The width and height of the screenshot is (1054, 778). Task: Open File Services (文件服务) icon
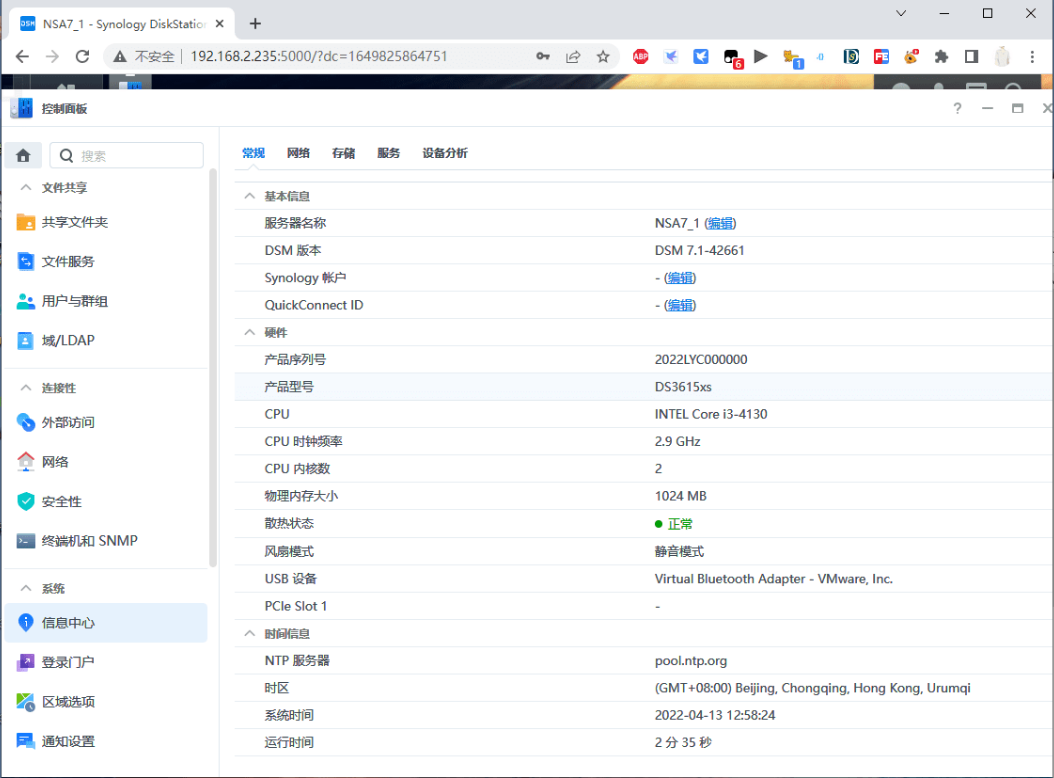[26, 262]
